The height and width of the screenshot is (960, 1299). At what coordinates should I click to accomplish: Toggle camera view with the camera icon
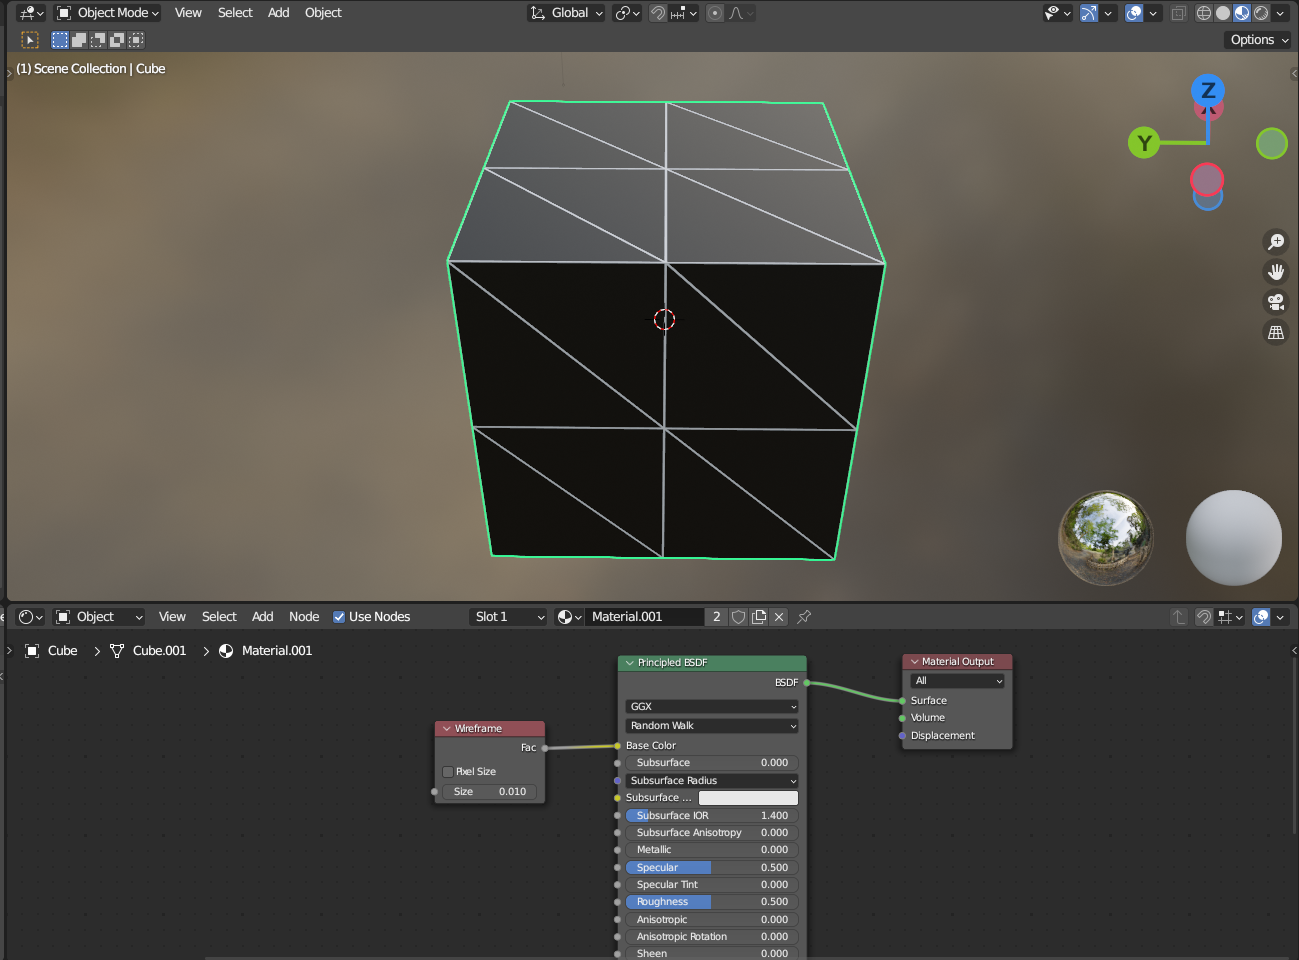coord(1276,302)
